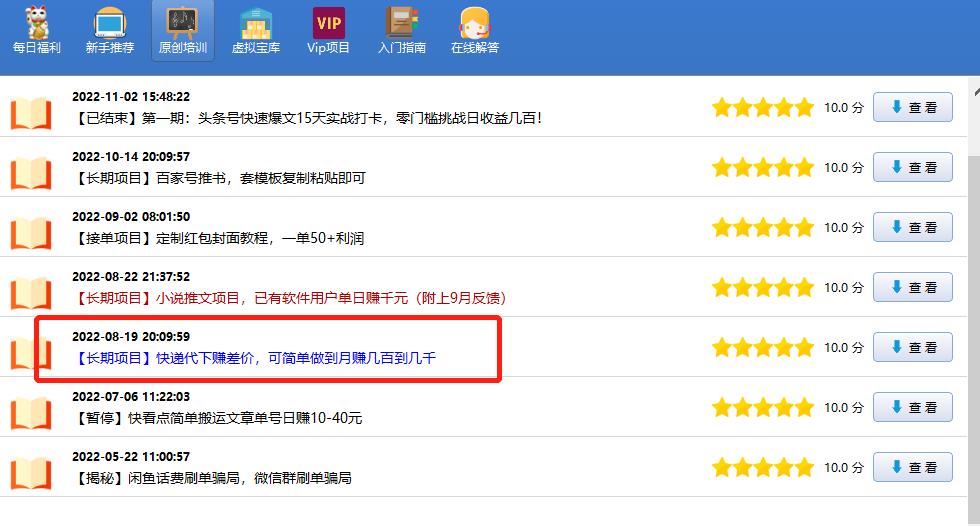Click star rating of 头条号快速爆文 row
The image size is (980, 526).
pyautogui.click(x=762, y=107)
